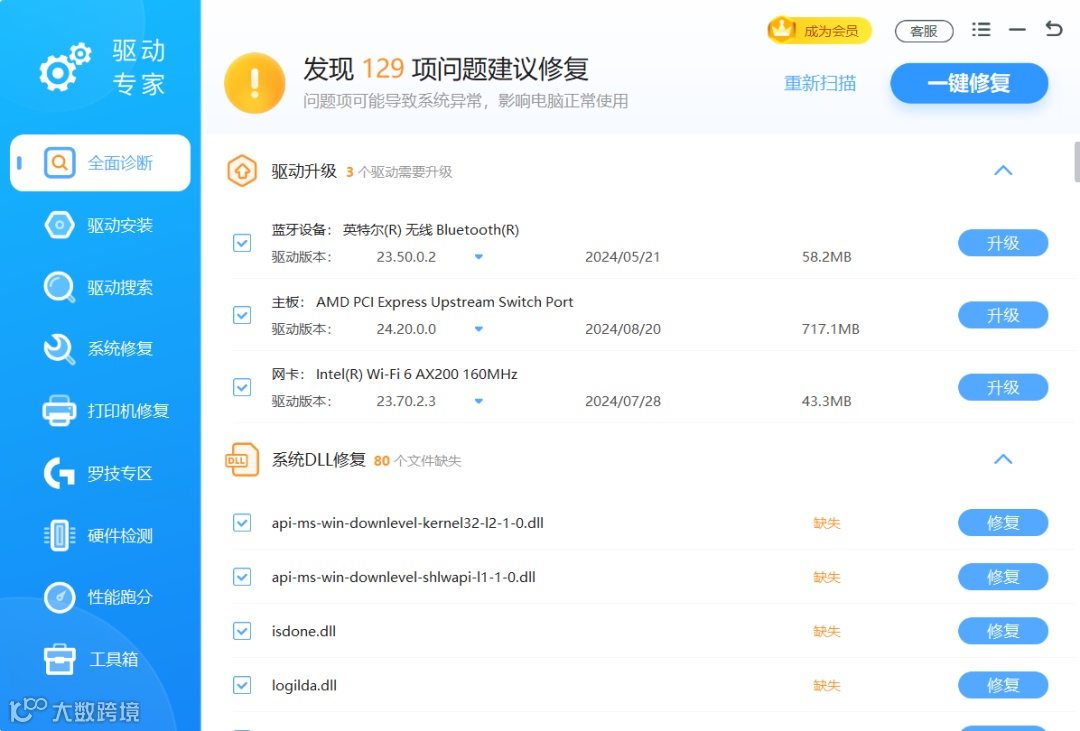Open 打印机修复 section
Screen dimensions: 1080x731
101,411
